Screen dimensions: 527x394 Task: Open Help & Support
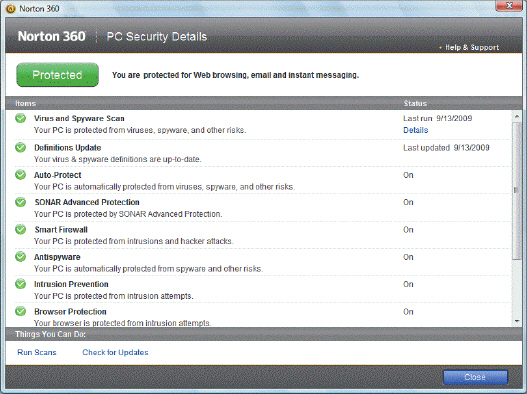(472, 47)
